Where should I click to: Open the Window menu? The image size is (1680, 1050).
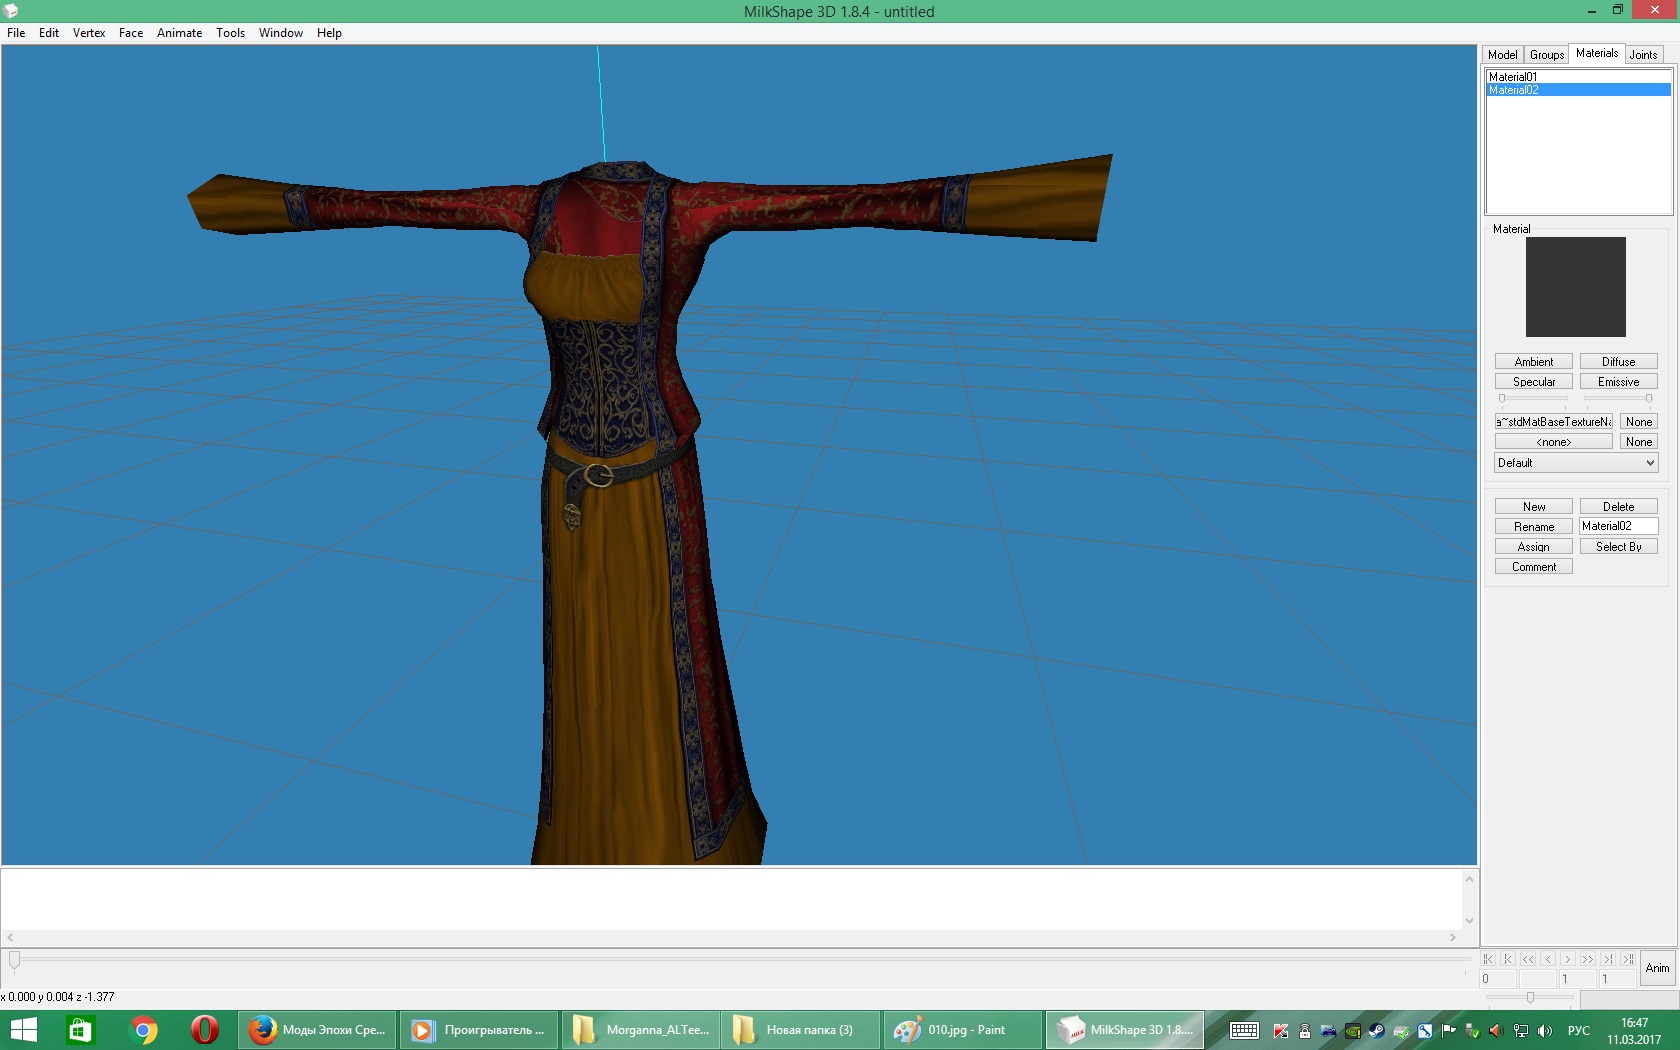coord(281,33)
